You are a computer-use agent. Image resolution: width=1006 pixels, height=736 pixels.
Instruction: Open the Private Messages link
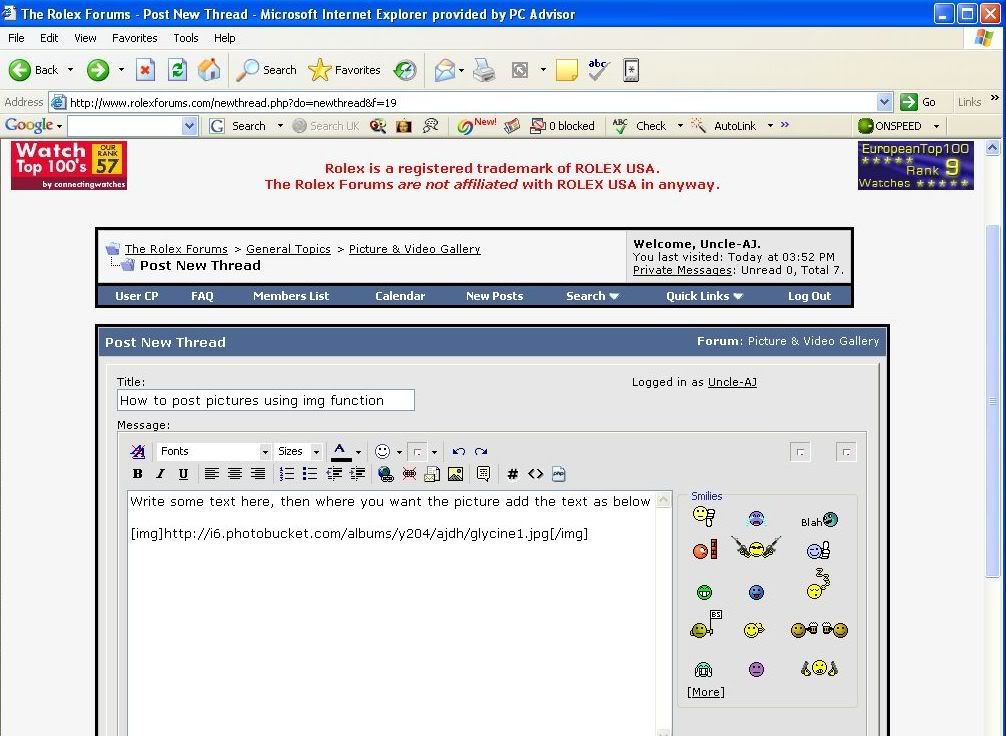[682, 270]
